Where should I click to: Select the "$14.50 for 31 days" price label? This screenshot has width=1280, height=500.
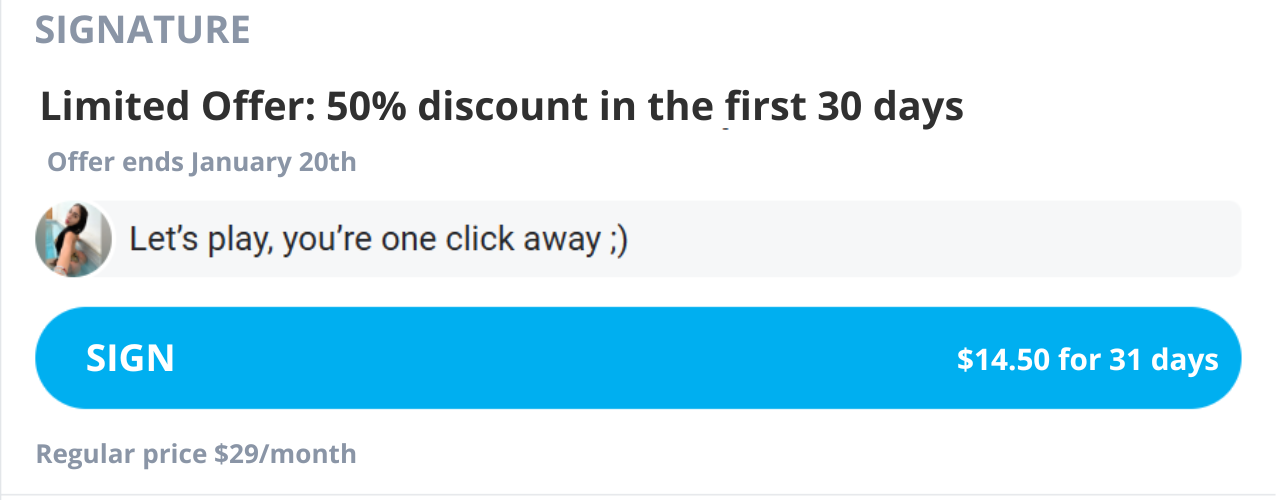[x=1088, y=359]
